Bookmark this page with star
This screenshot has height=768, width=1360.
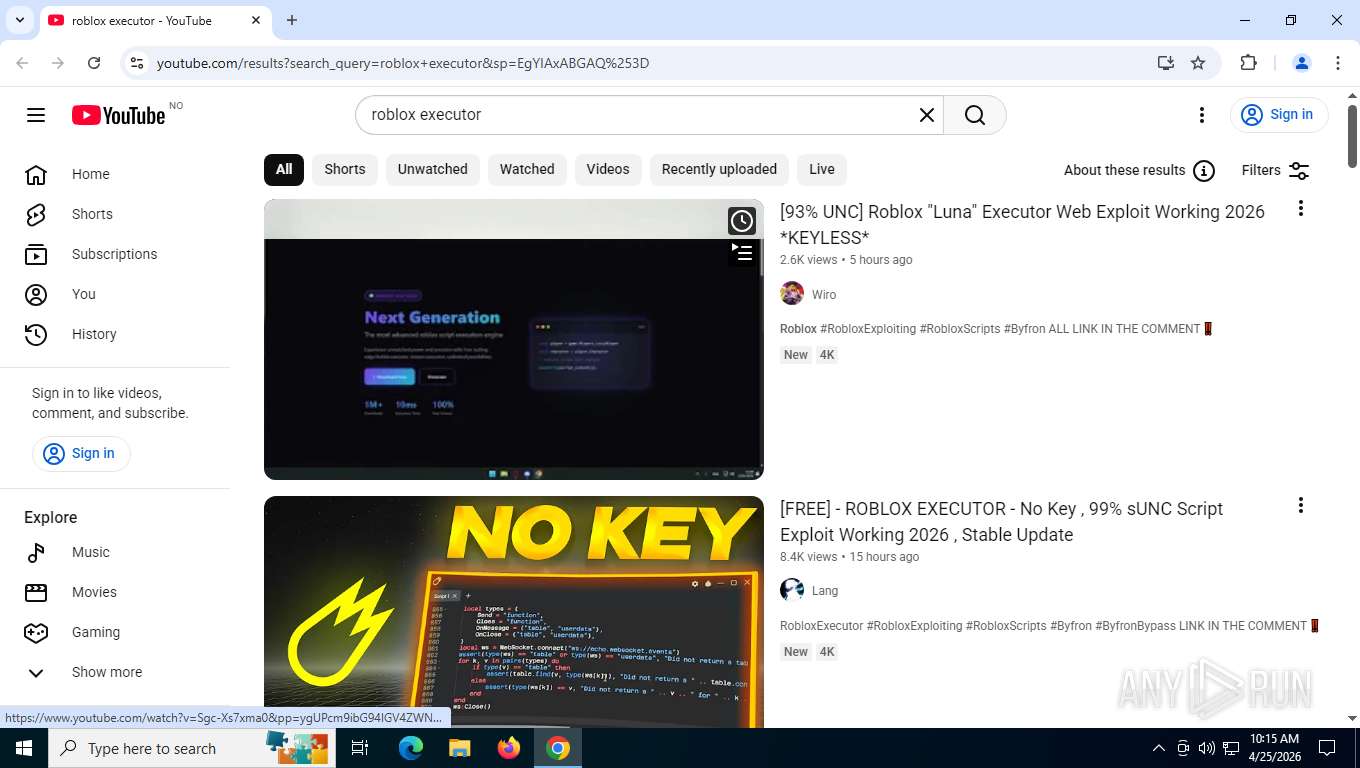1198,63
